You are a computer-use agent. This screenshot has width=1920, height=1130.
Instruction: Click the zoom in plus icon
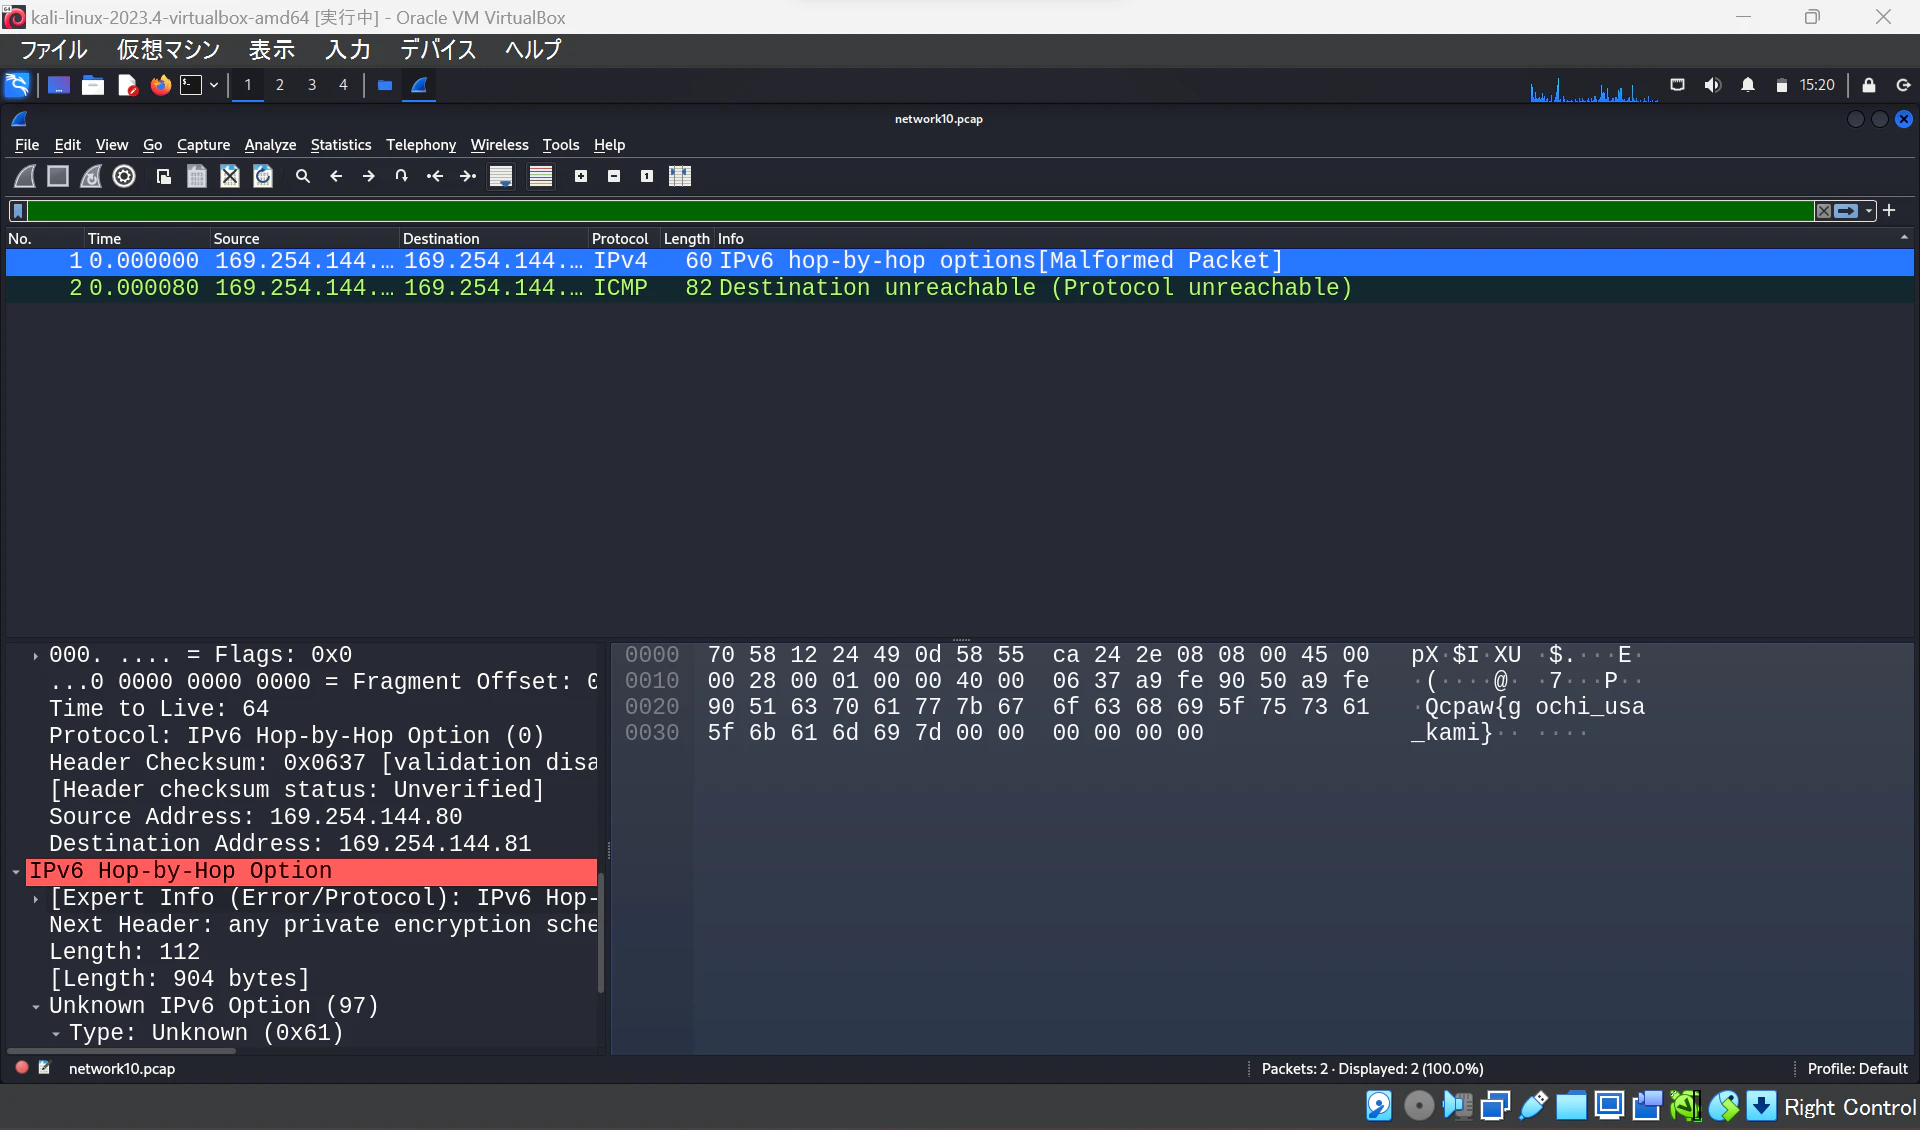pyautogui.click(x=581, y=176)
